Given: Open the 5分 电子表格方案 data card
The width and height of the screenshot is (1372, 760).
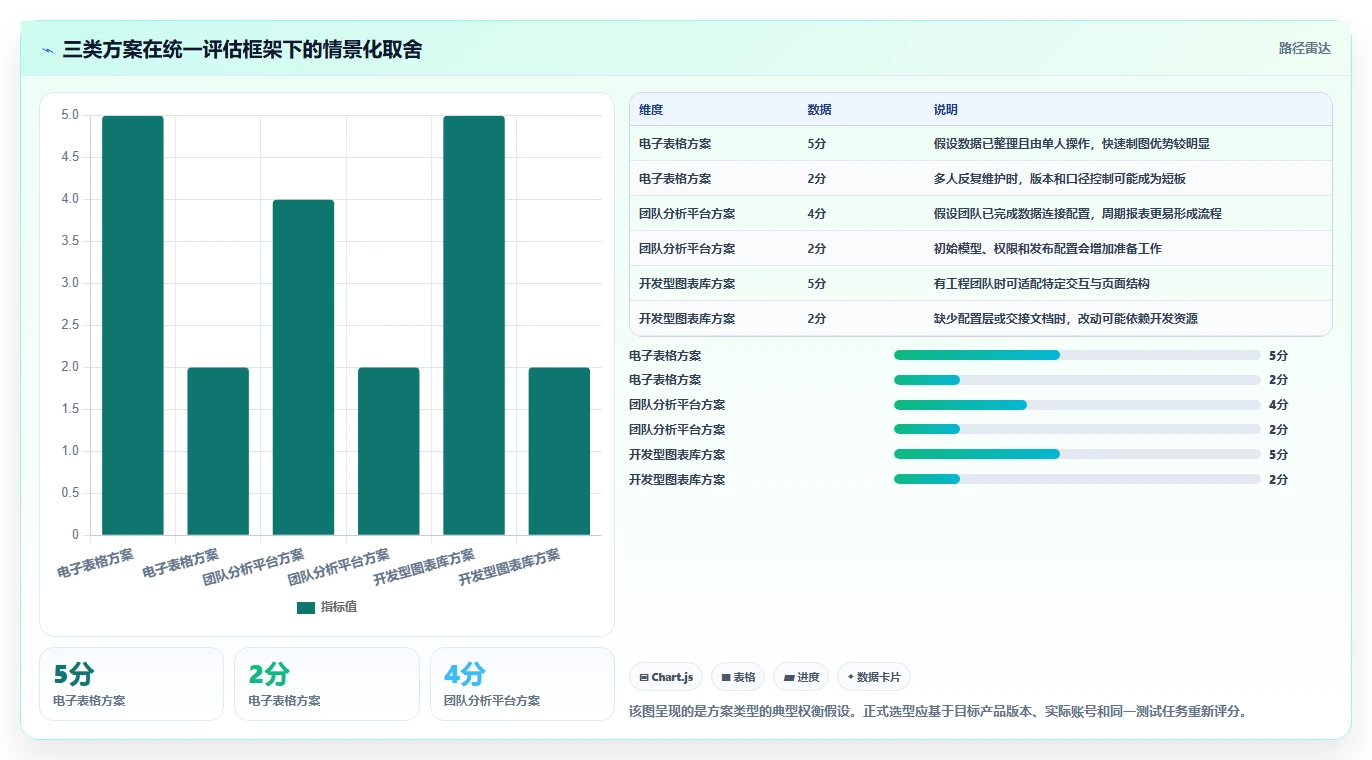Looking at the screenshot, I should [131, 684].
